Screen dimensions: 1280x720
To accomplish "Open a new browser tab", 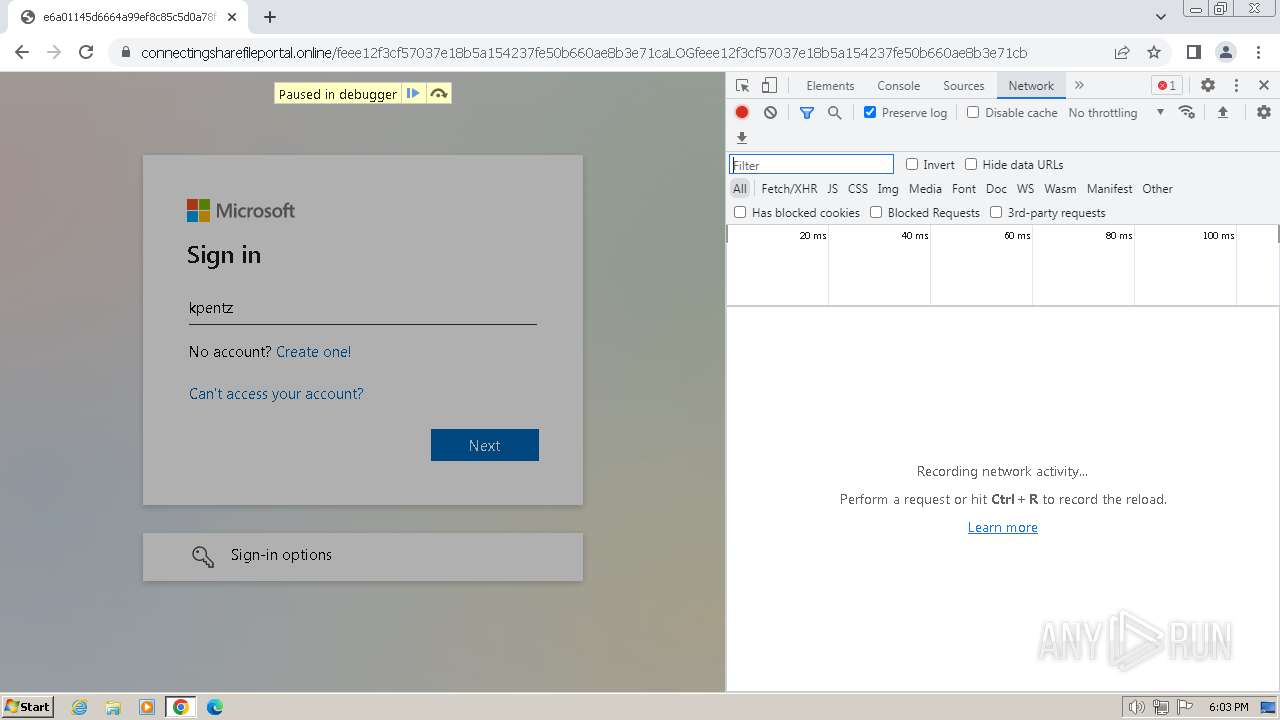I will [x=270, y=17].
